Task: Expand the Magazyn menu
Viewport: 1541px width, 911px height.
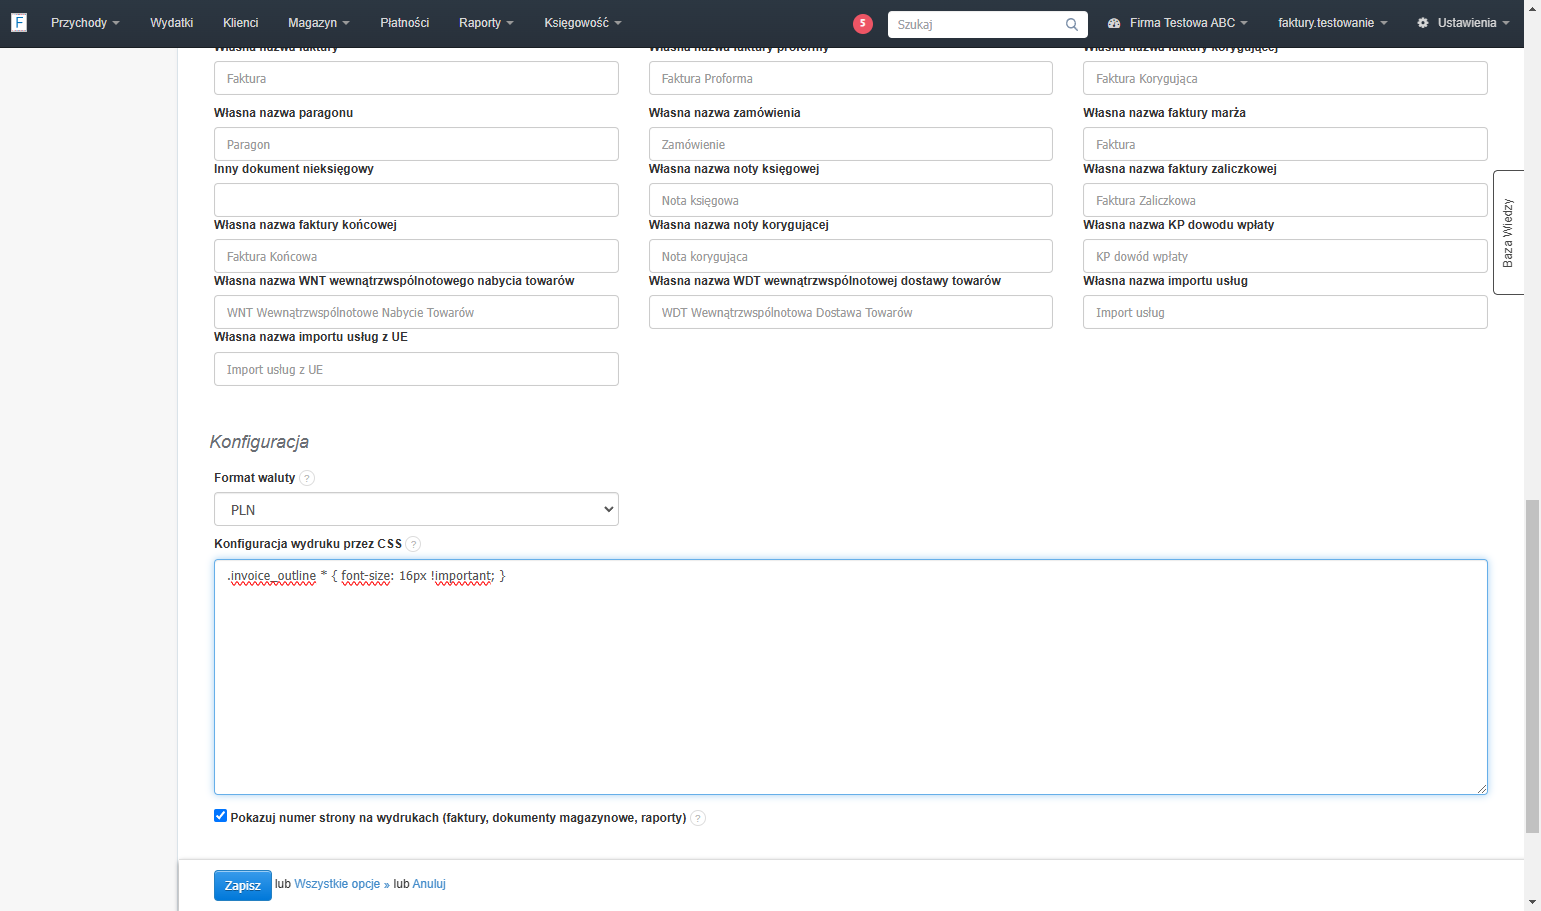Action: pos(319,23)
